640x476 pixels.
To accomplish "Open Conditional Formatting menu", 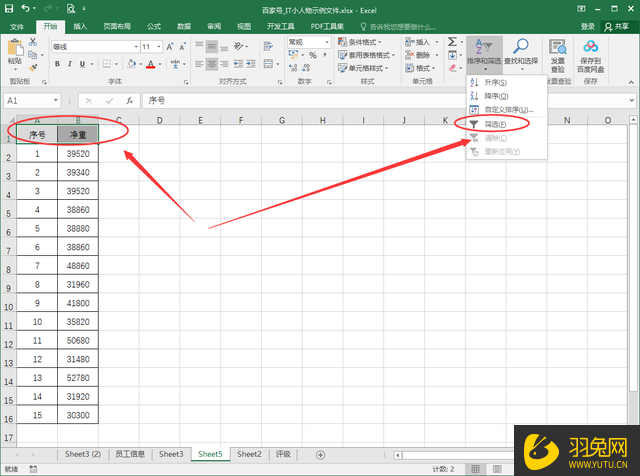I will (360, 42).
